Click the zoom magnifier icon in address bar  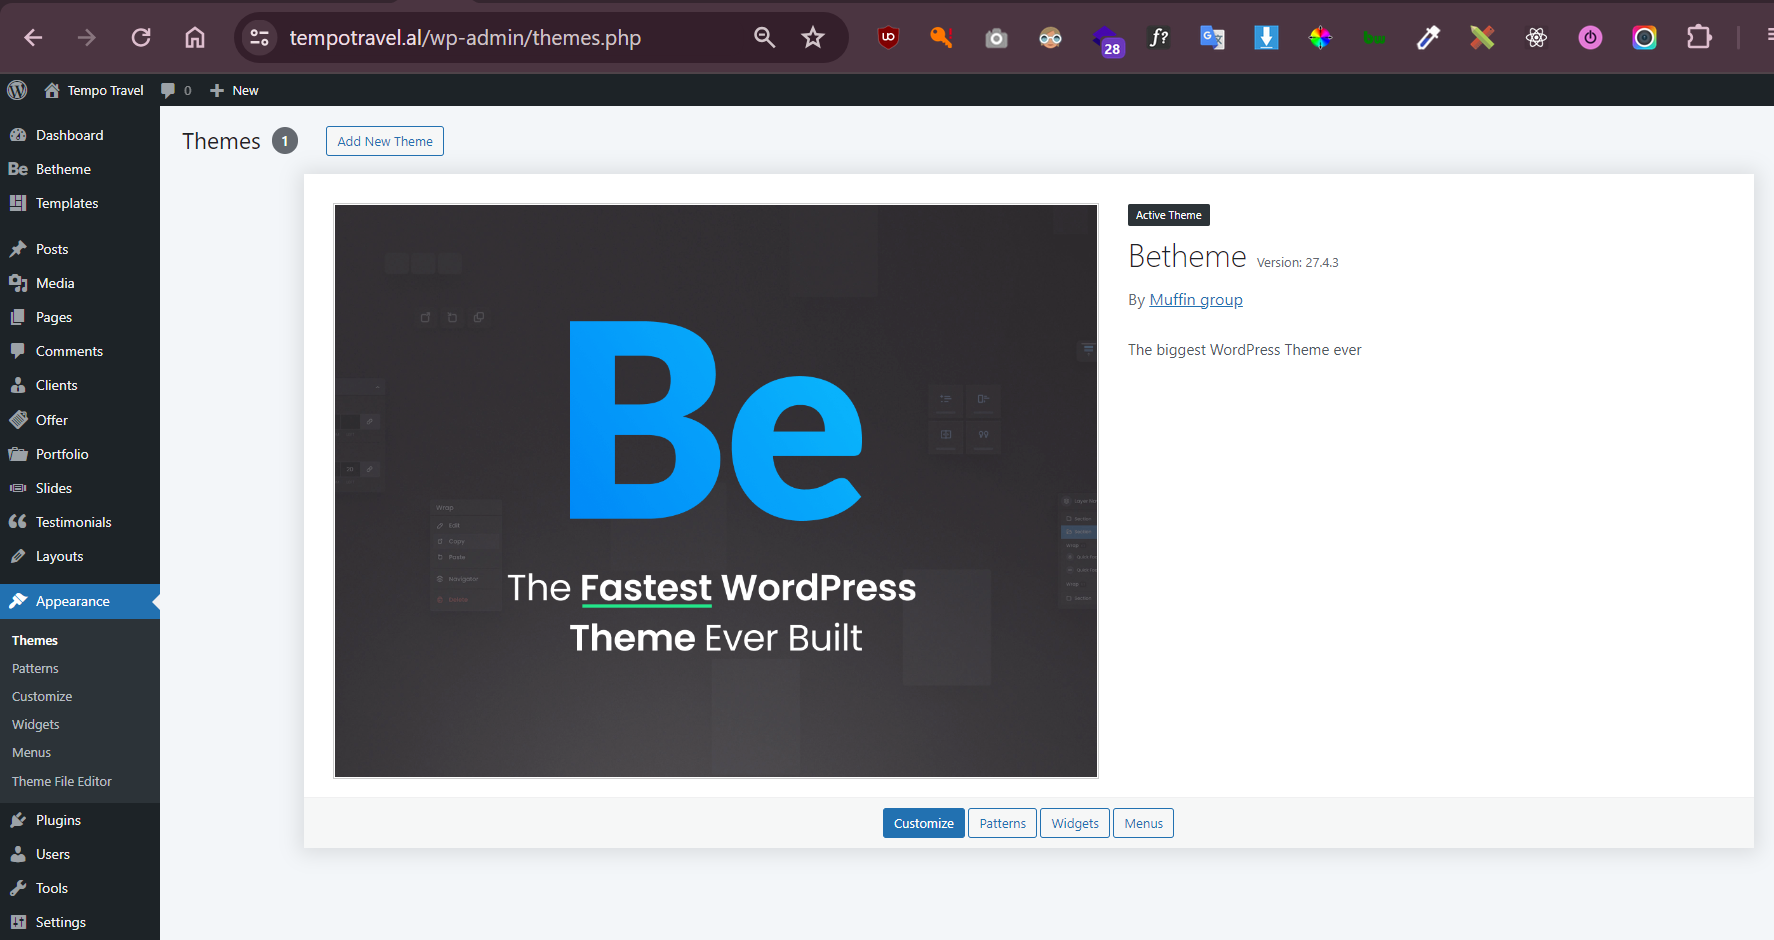(x=765, y=38)
